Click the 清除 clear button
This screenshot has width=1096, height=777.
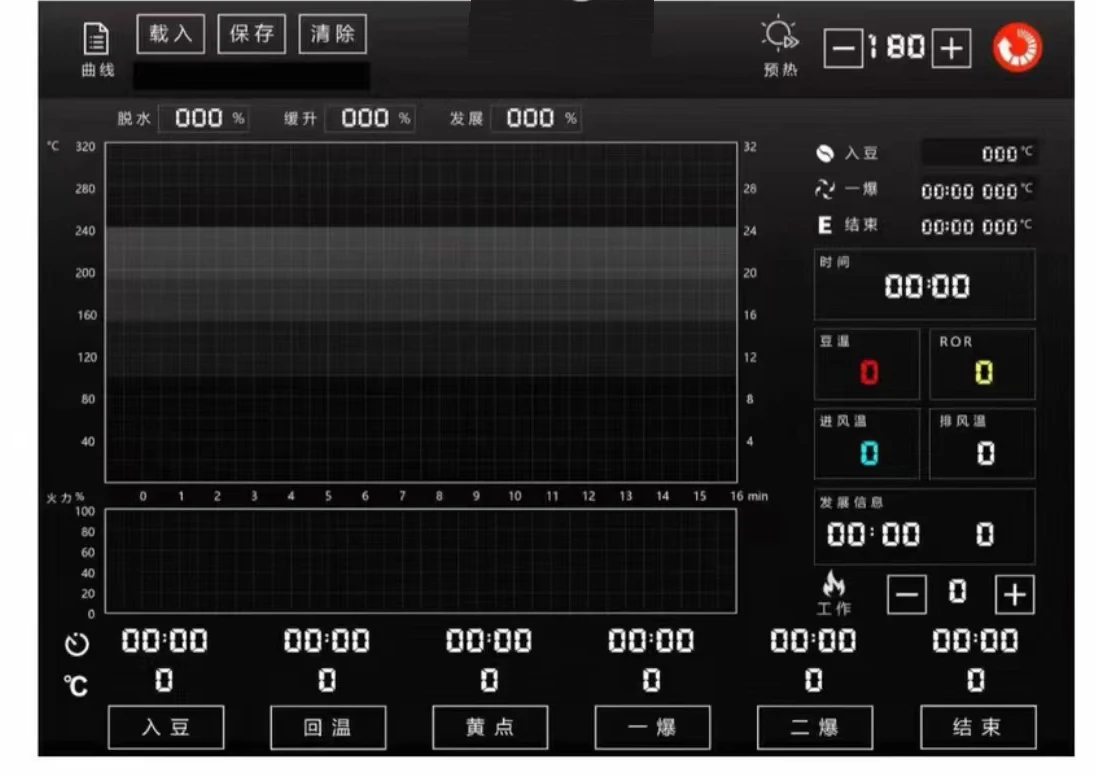pyautogui.click(x=333, y=34)
